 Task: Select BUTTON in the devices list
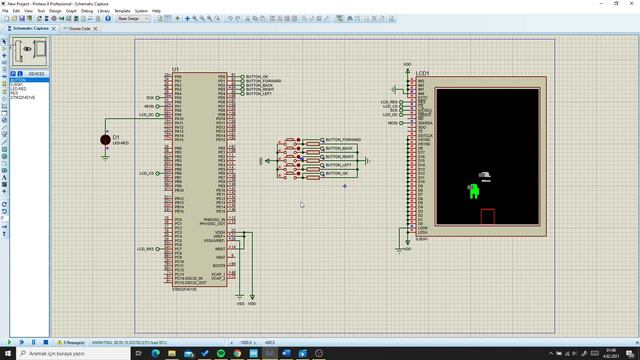29,80
